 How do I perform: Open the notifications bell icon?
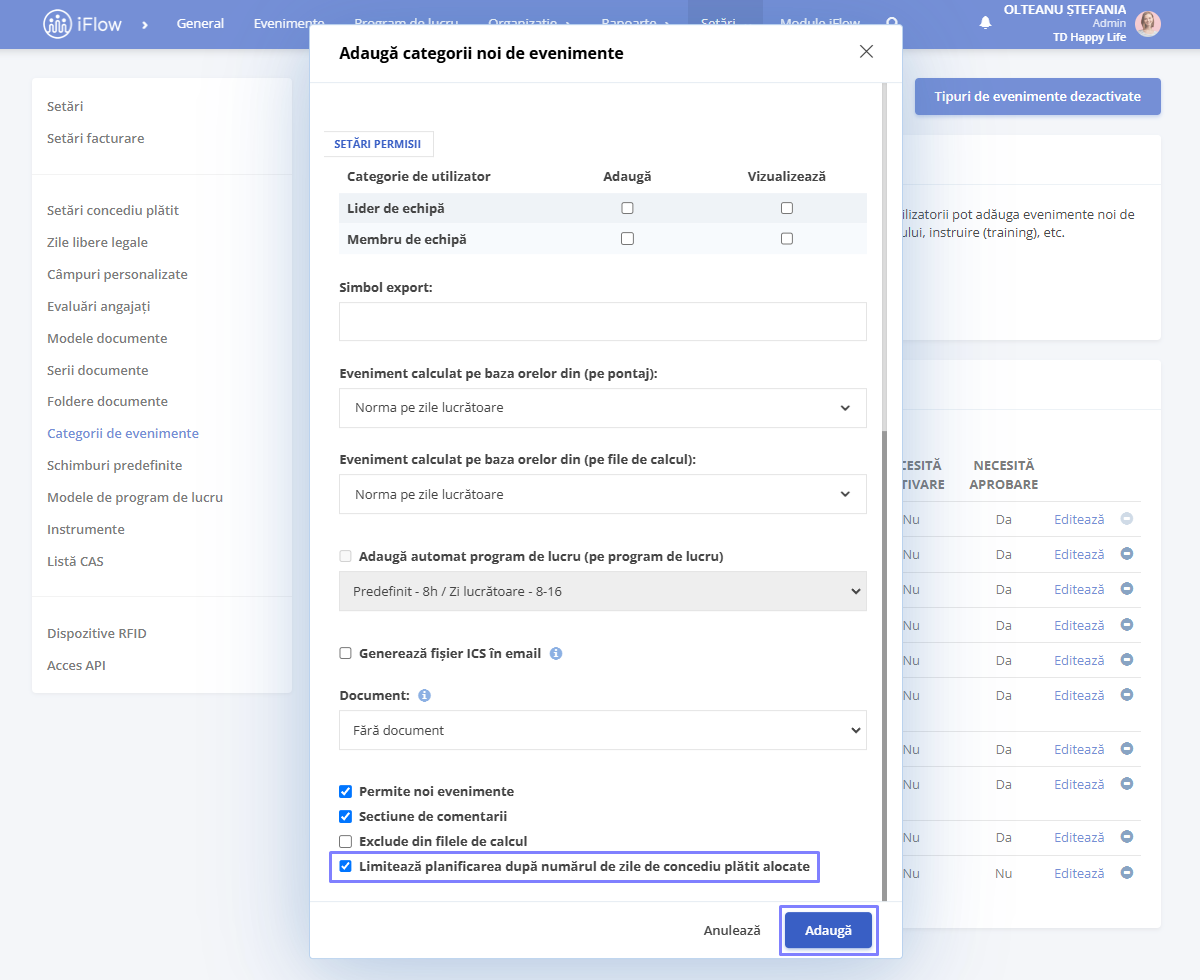(x=985, y=23)
